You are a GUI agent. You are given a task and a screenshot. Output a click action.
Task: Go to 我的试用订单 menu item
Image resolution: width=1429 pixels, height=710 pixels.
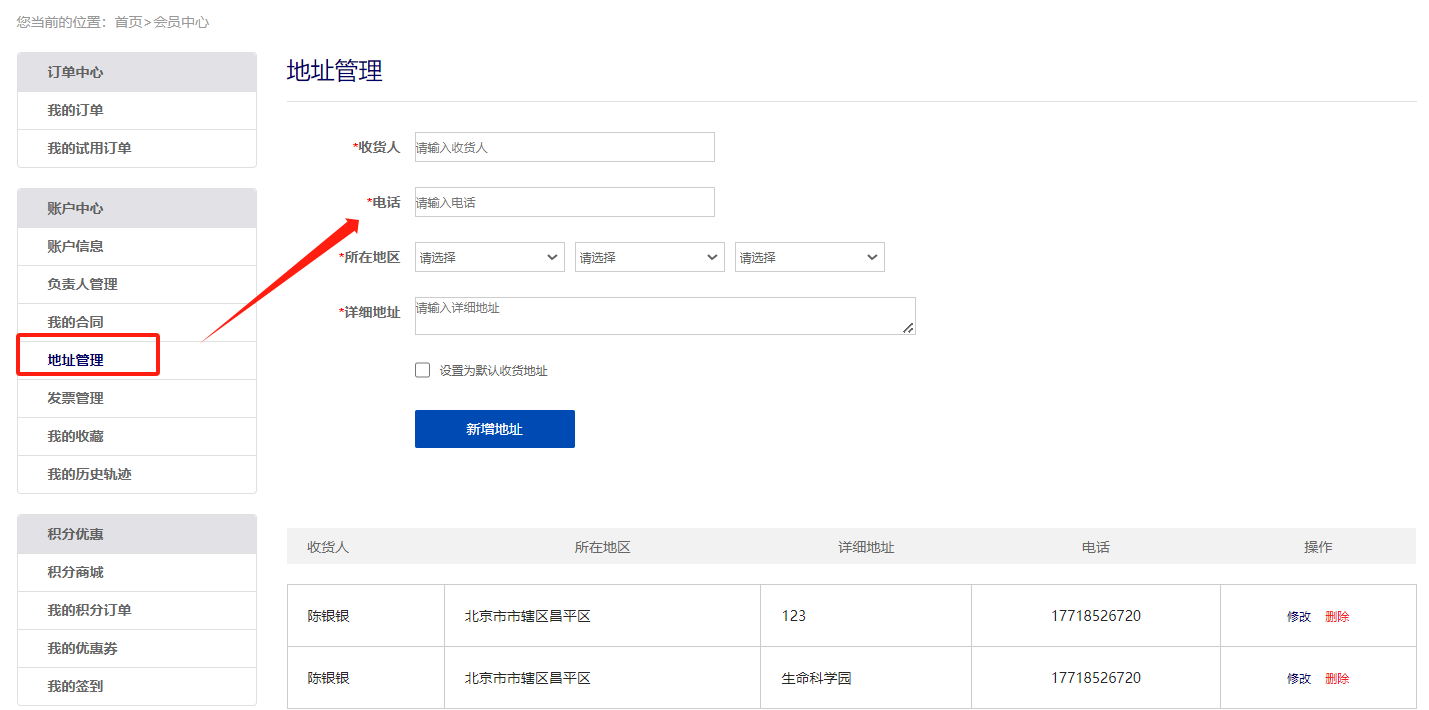click(x=89, y=148)
